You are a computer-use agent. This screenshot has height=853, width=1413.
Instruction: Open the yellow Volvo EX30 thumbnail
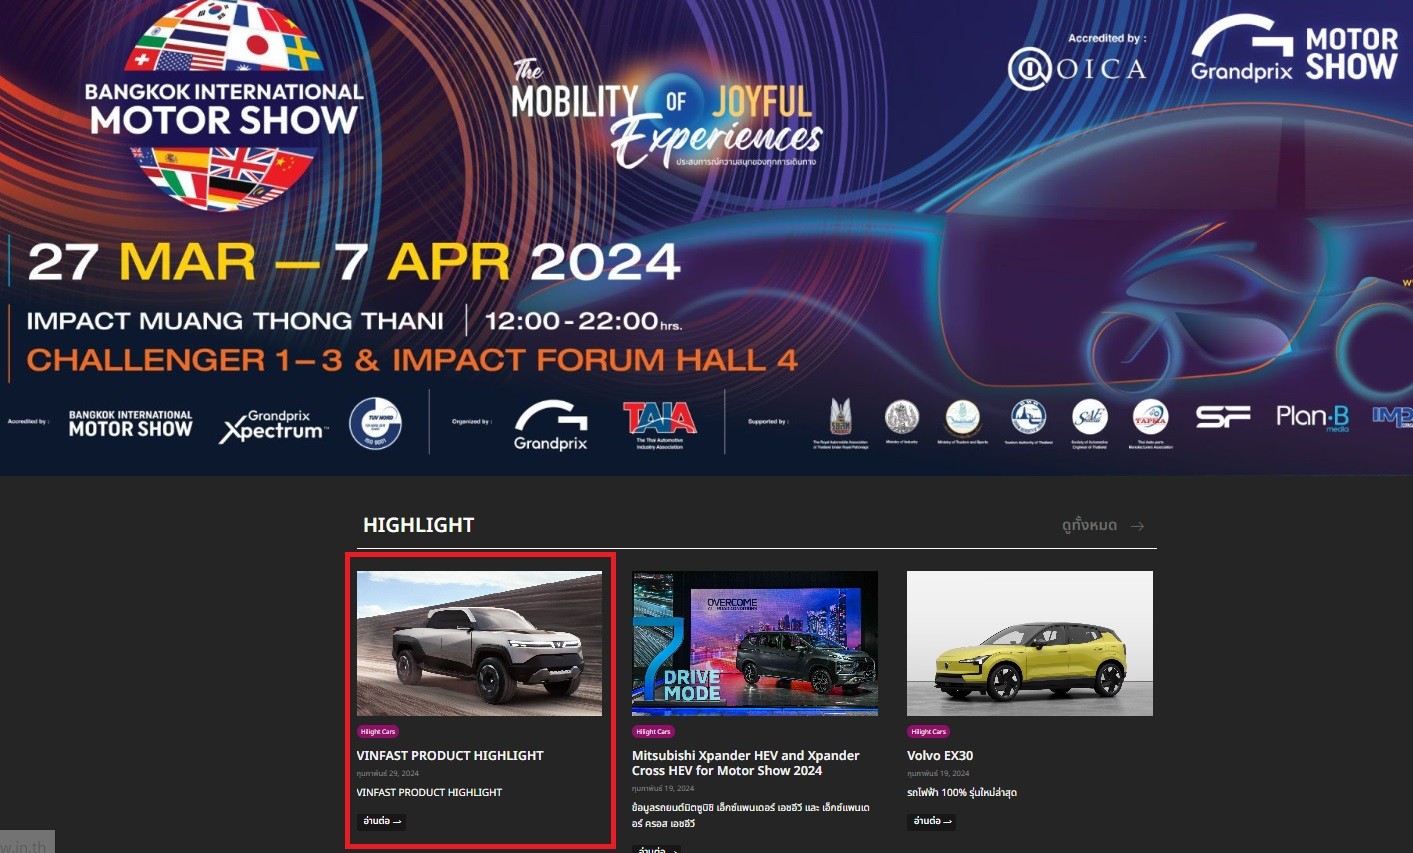pos(1029,643)
